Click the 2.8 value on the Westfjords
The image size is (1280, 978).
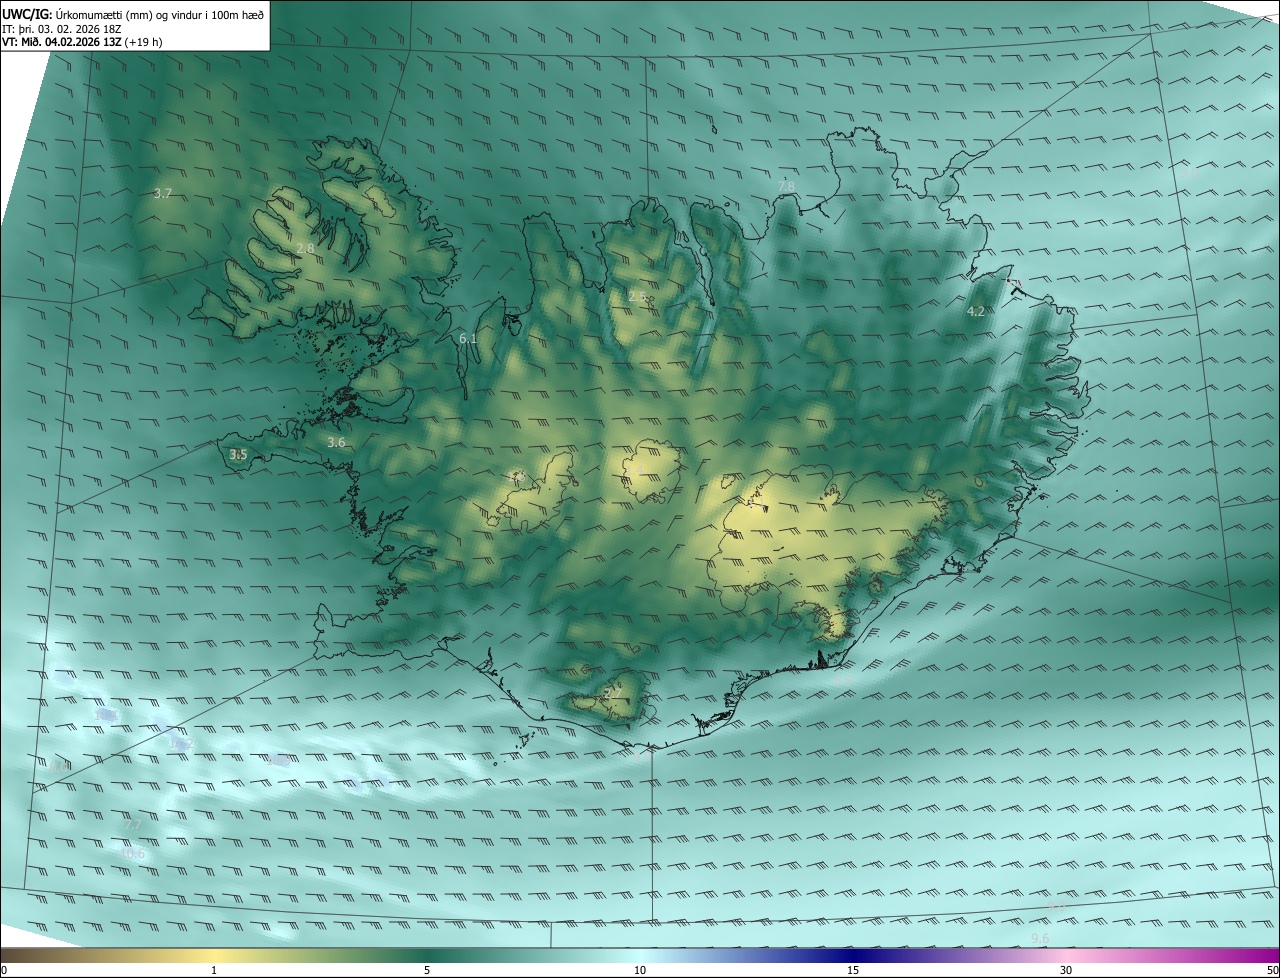[306, 248]
